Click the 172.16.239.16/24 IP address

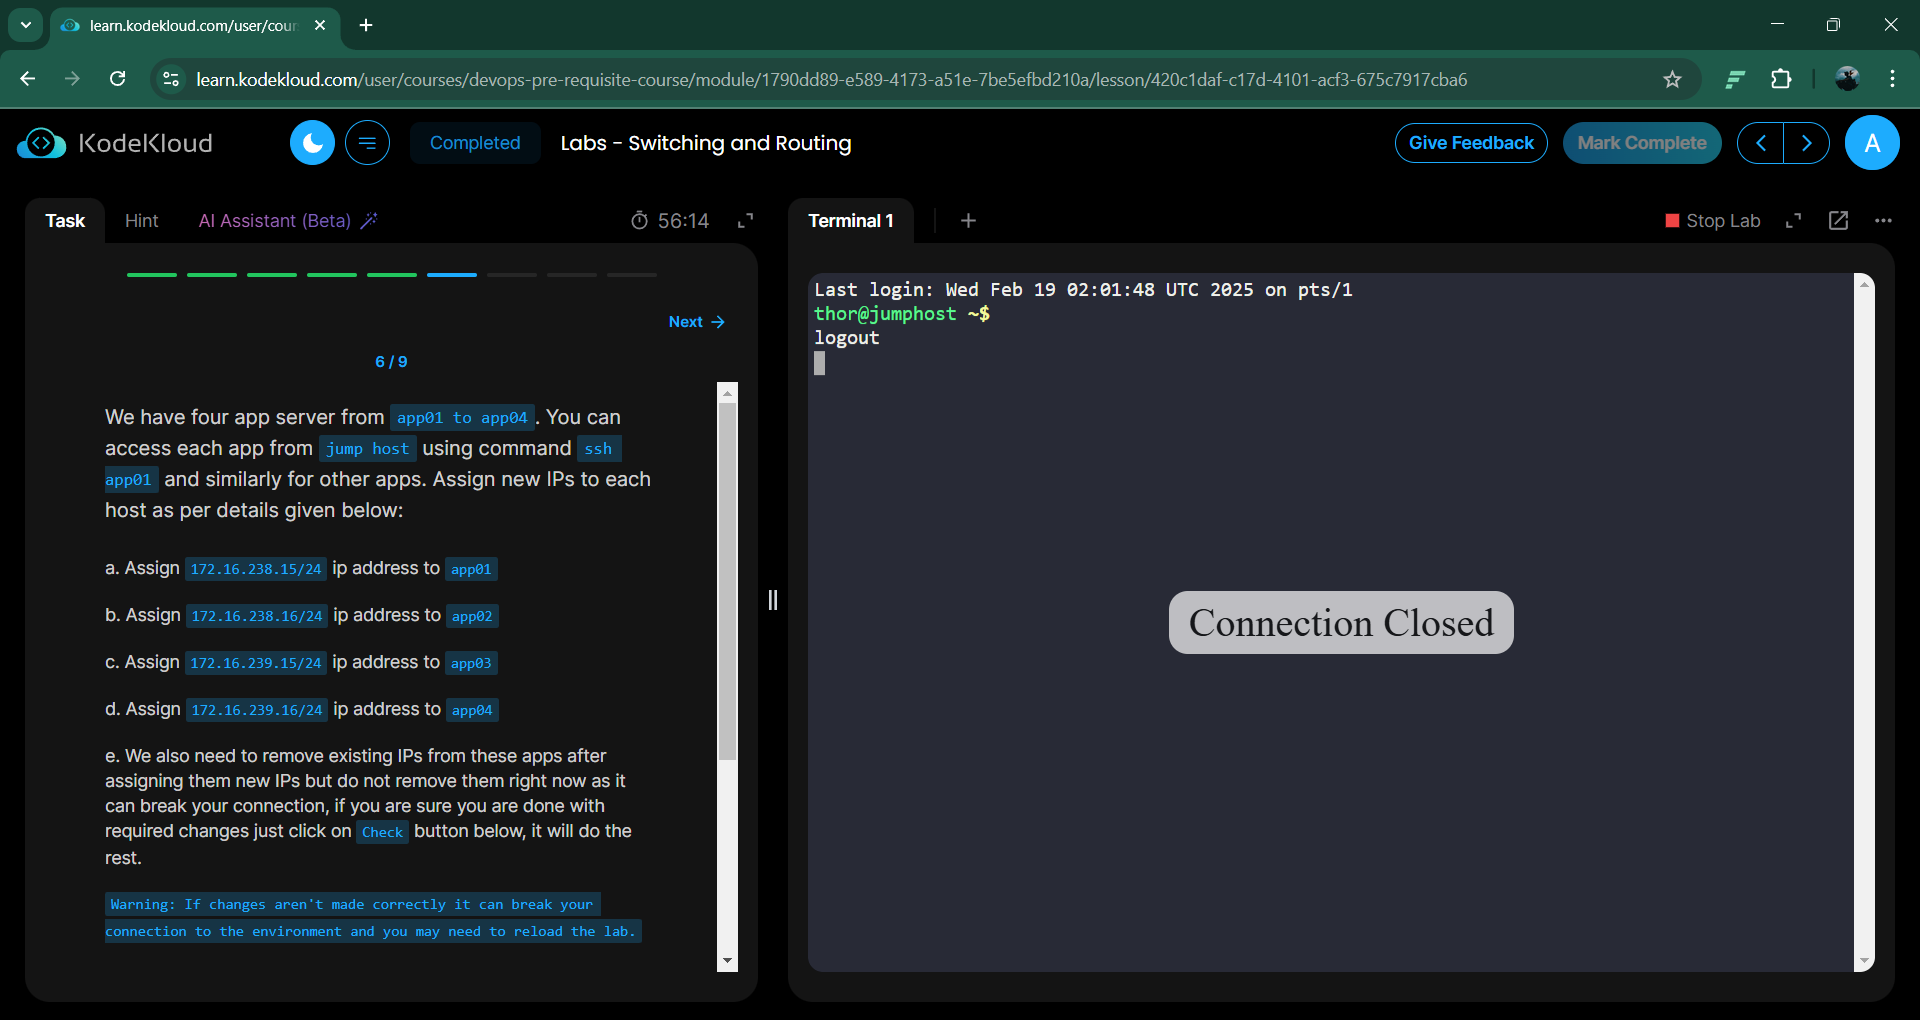coord(257,710)
